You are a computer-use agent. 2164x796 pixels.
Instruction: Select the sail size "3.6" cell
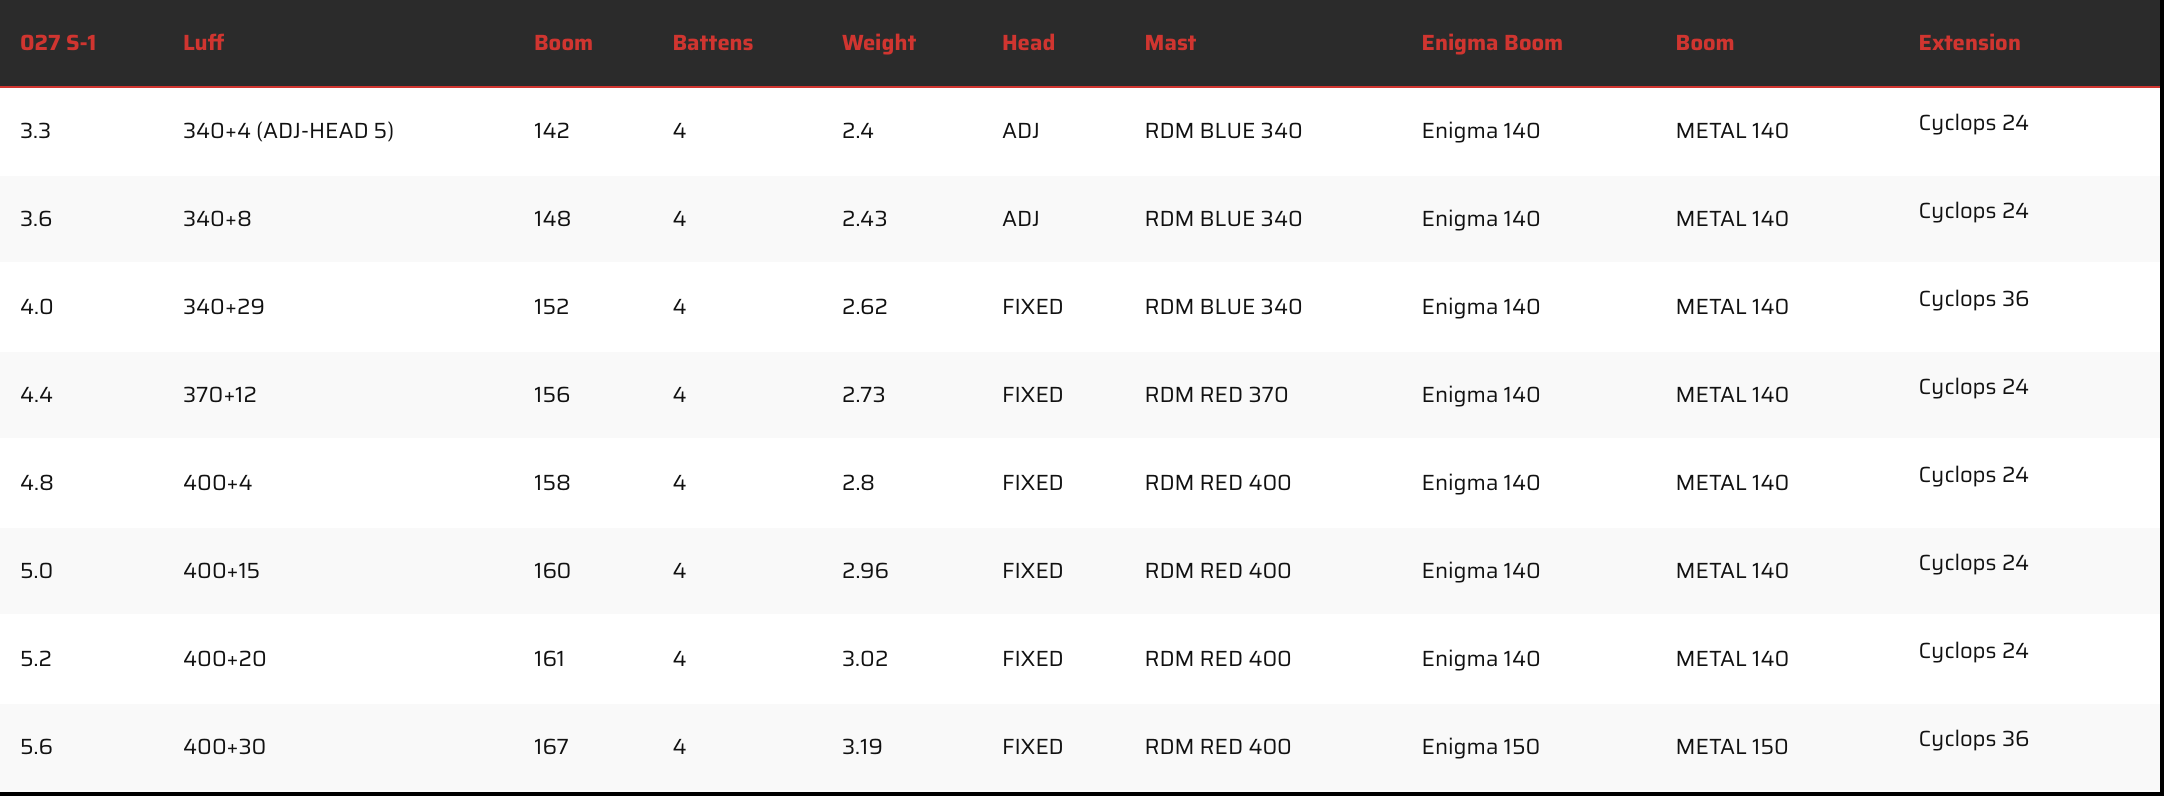tap(36, 219)
